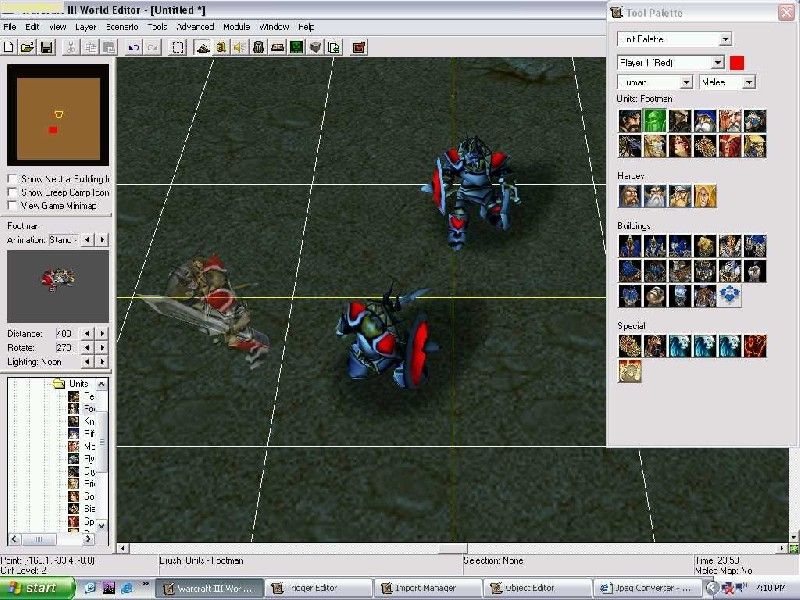The width and height of the screenshot is (800, 600).
Task: Click the New Map toolbar icon
Action: pyautogui.click(x=9, y=47)
